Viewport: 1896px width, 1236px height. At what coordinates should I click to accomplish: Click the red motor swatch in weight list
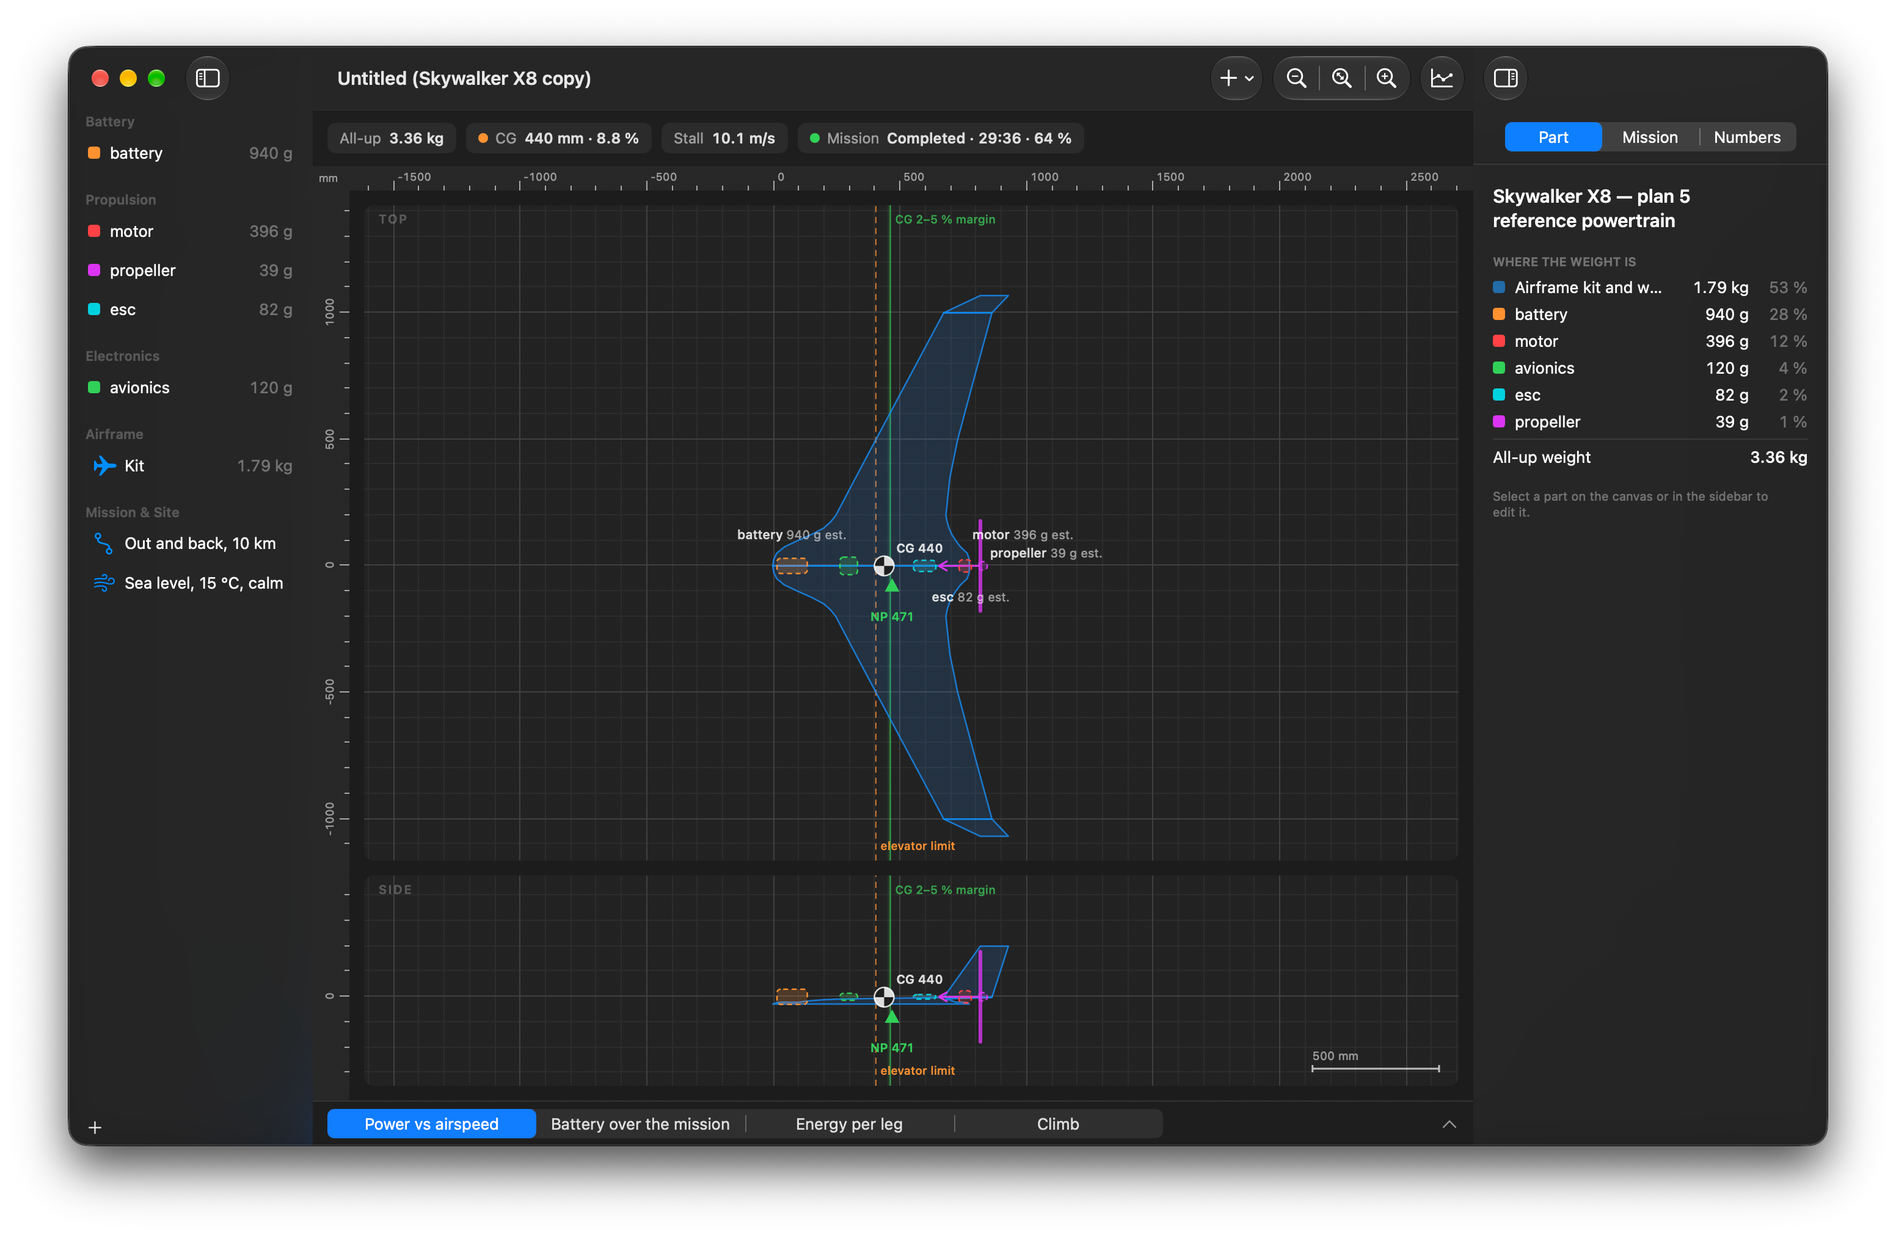click(1499, 341)
